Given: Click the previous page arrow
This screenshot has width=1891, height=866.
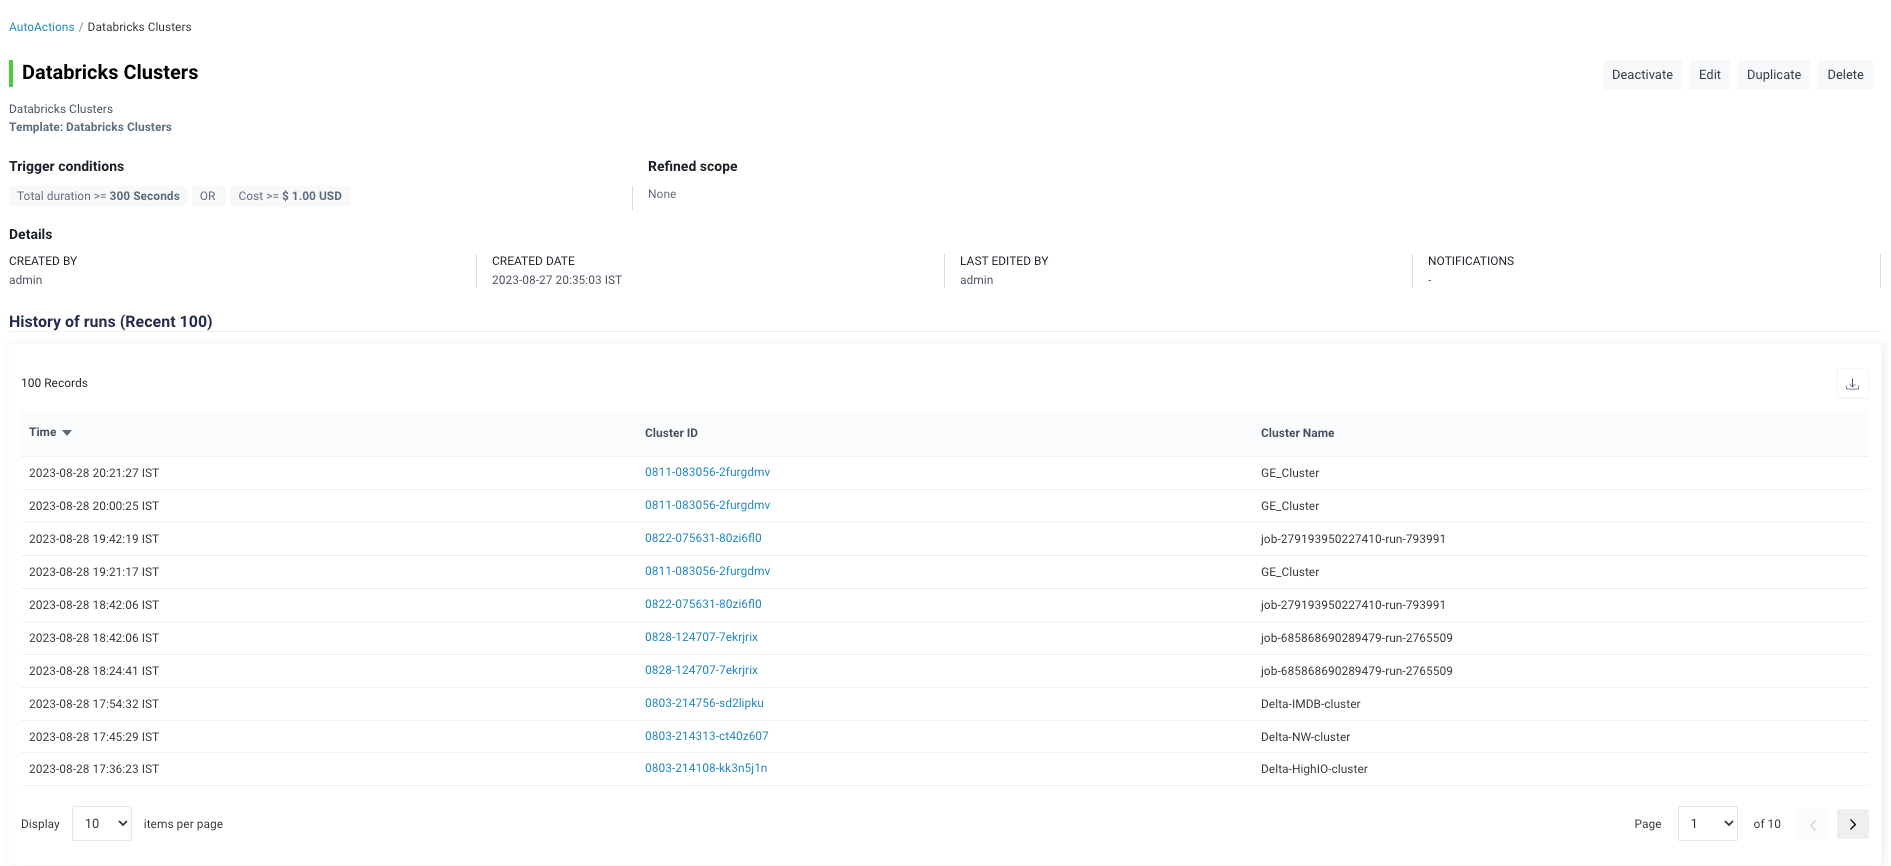Looking at the screenshot, I should coord(1812,824).
